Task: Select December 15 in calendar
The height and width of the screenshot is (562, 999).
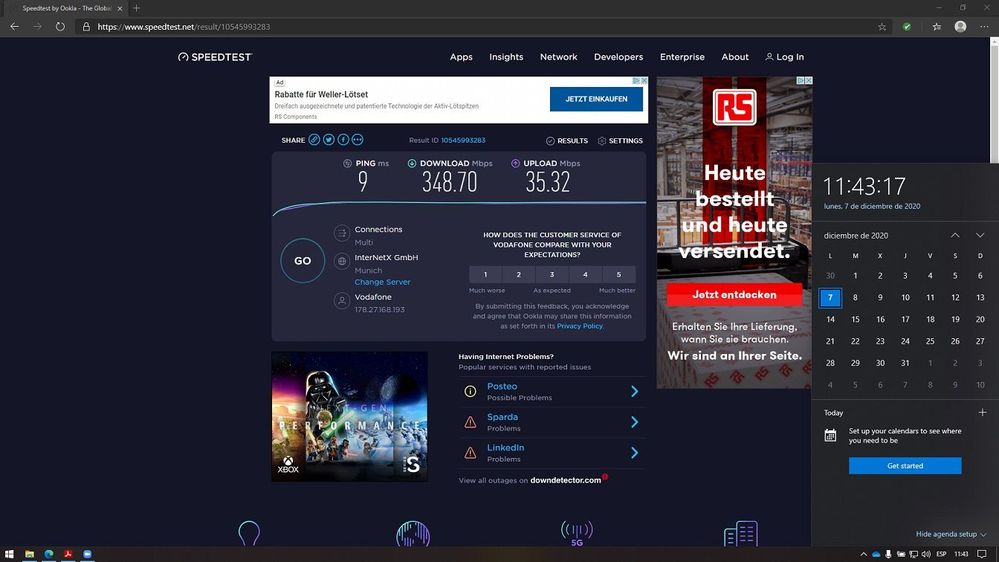Action: click(855, 319)
